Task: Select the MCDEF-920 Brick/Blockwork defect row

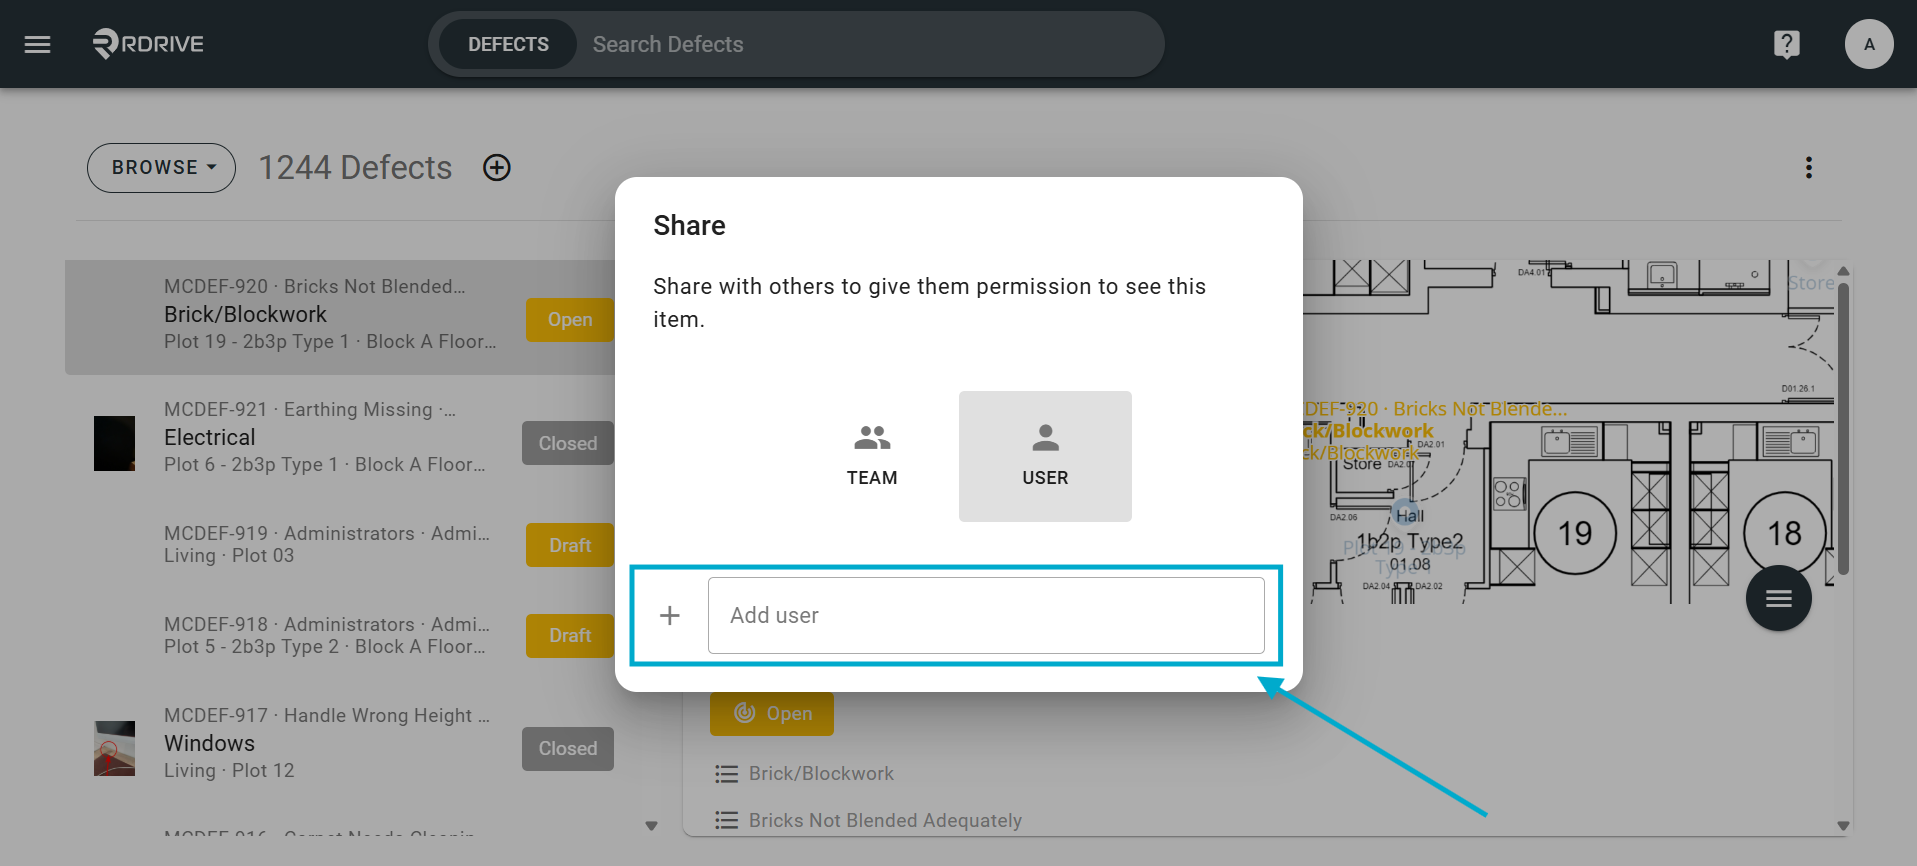Action: click(340, 317)
